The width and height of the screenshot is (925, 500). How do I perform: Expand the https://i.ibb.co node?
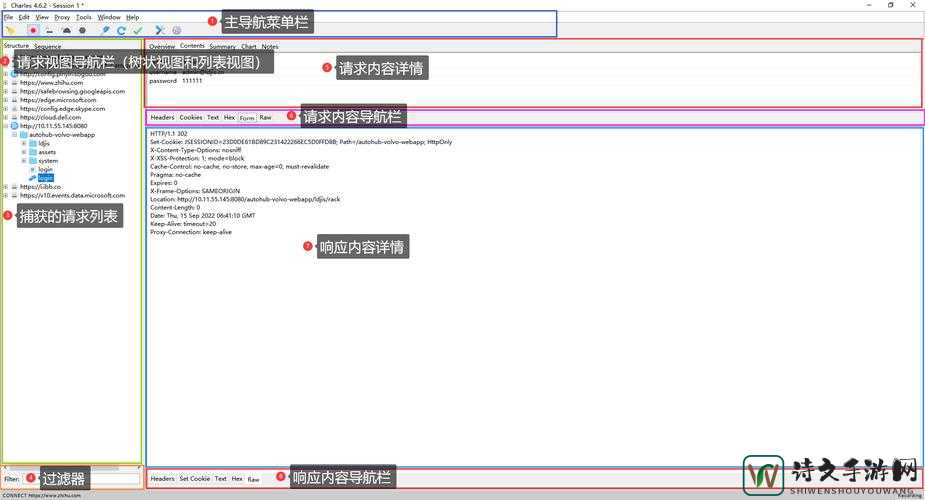tap(6, 186)
